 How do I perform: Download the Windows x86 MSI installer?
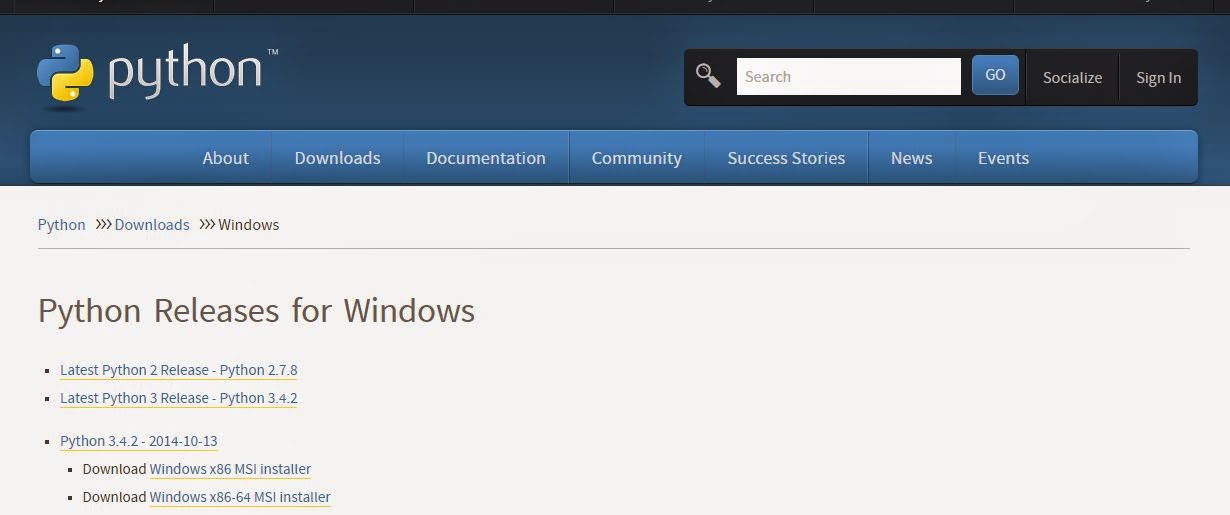point(230,469)
